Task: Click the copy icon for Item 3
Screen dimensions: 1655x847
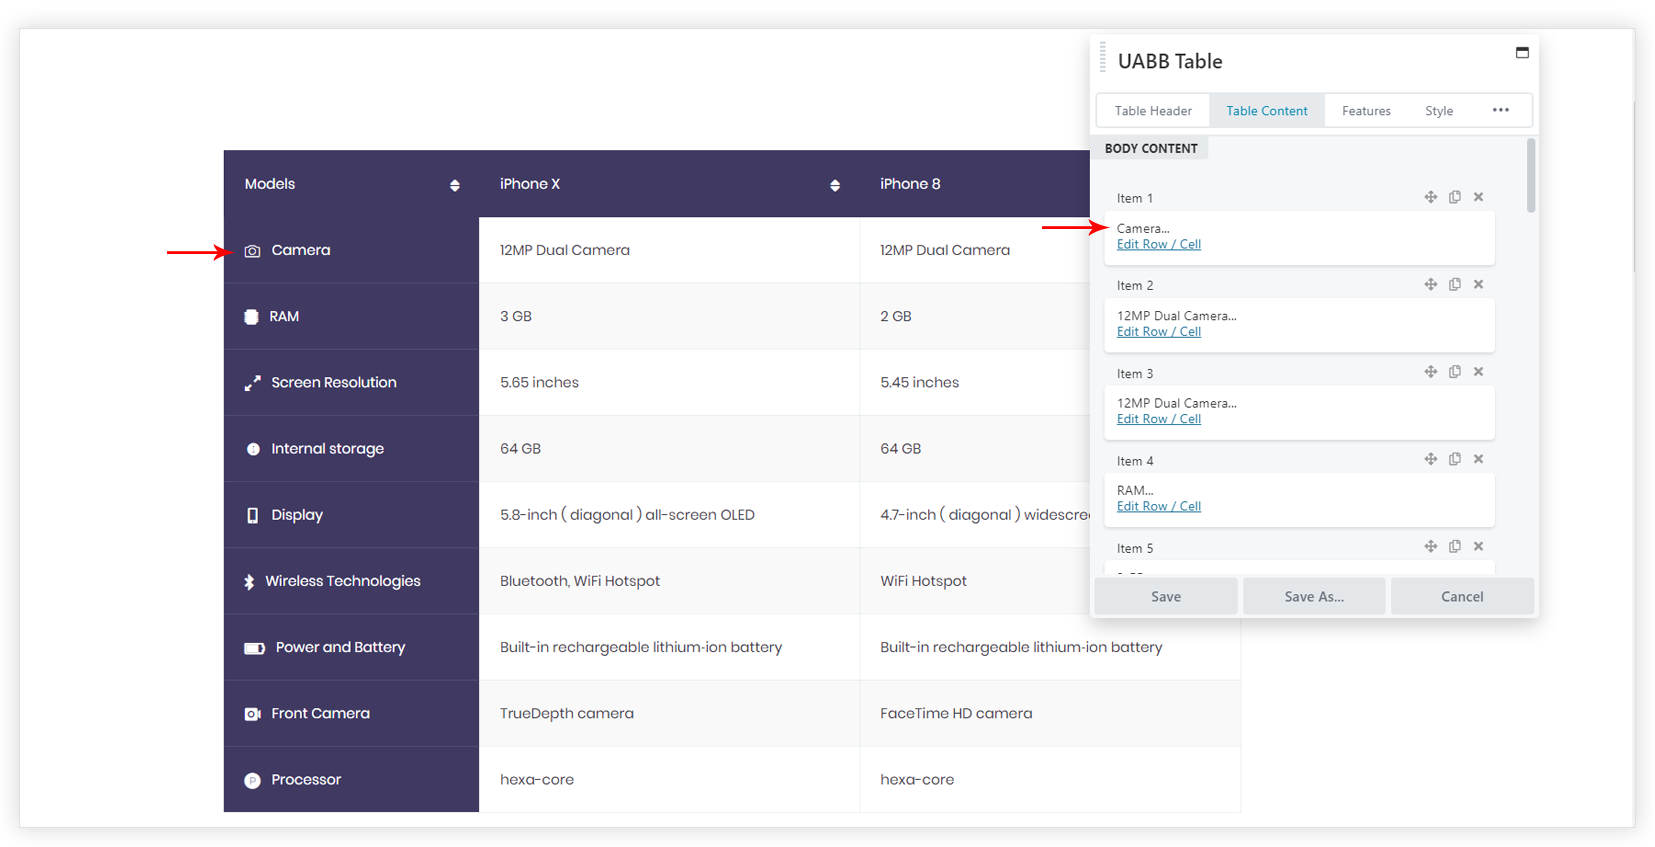Action: (x=1454, y=372)
